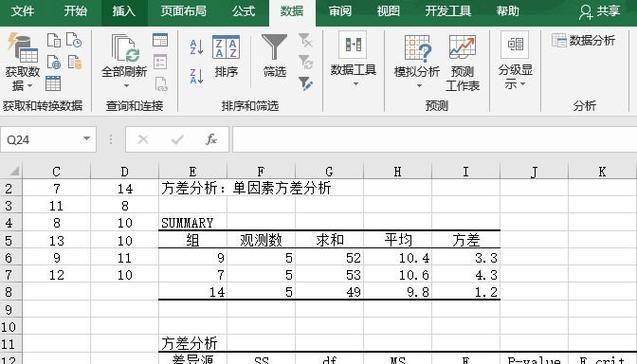Open the 开发工具 tab

448,11
